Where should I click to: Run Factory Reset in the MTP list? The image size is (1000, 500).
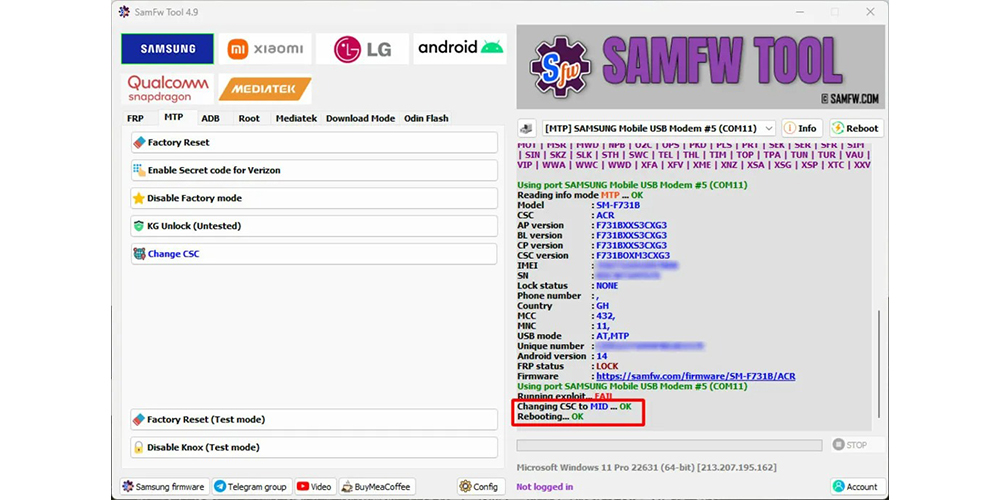tap(314, 143)
